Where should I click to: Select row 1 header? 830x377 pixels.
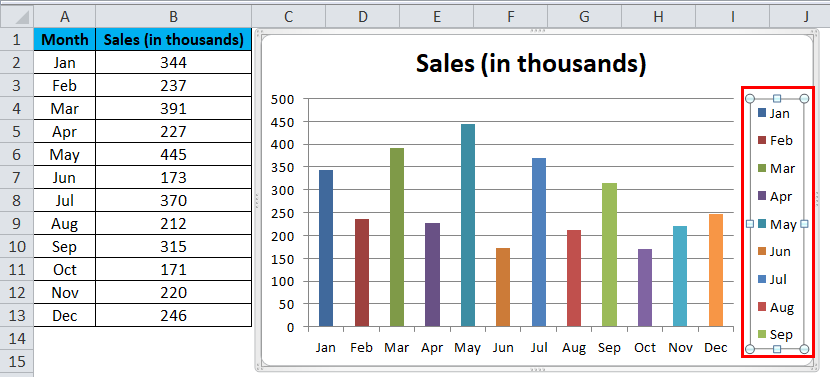(16, 40)
